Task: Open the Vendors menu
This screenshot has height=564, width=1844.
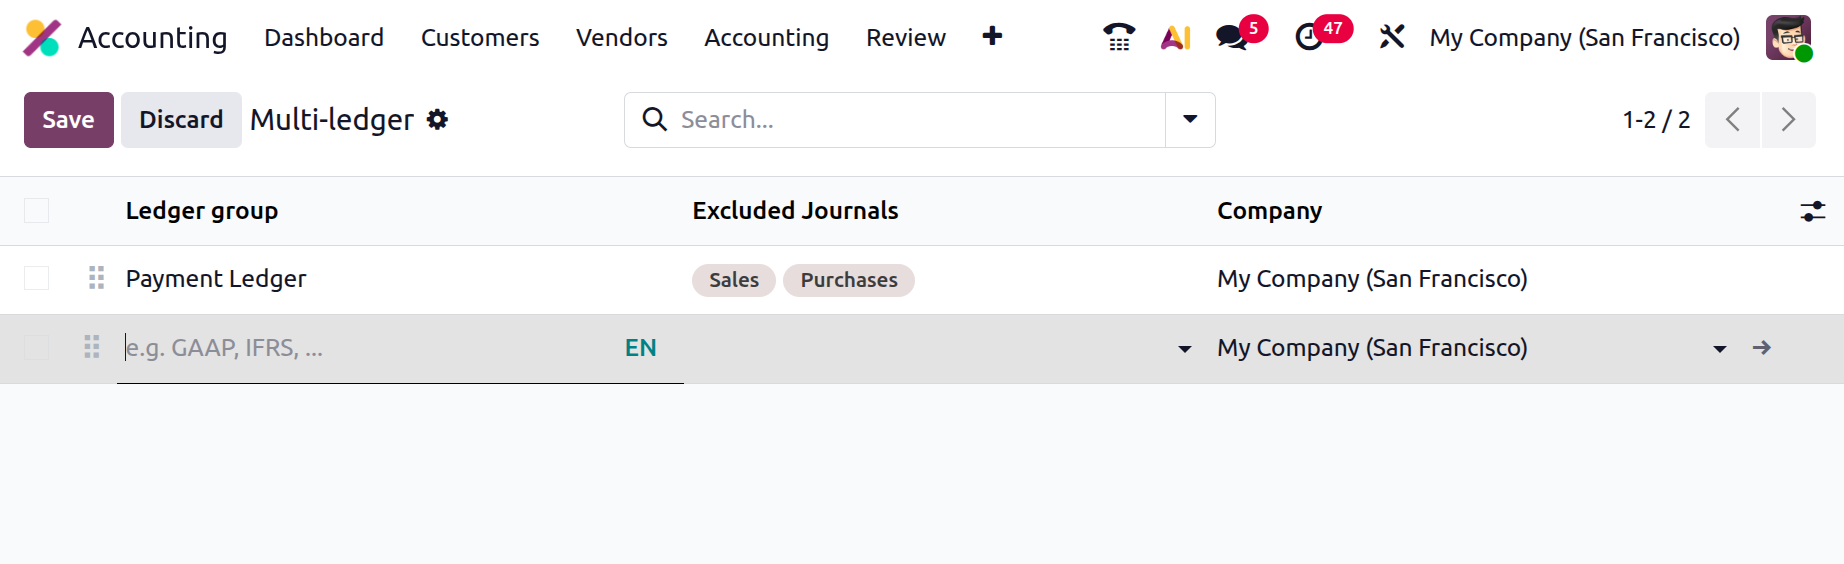Action: click(x=621, y=38)
